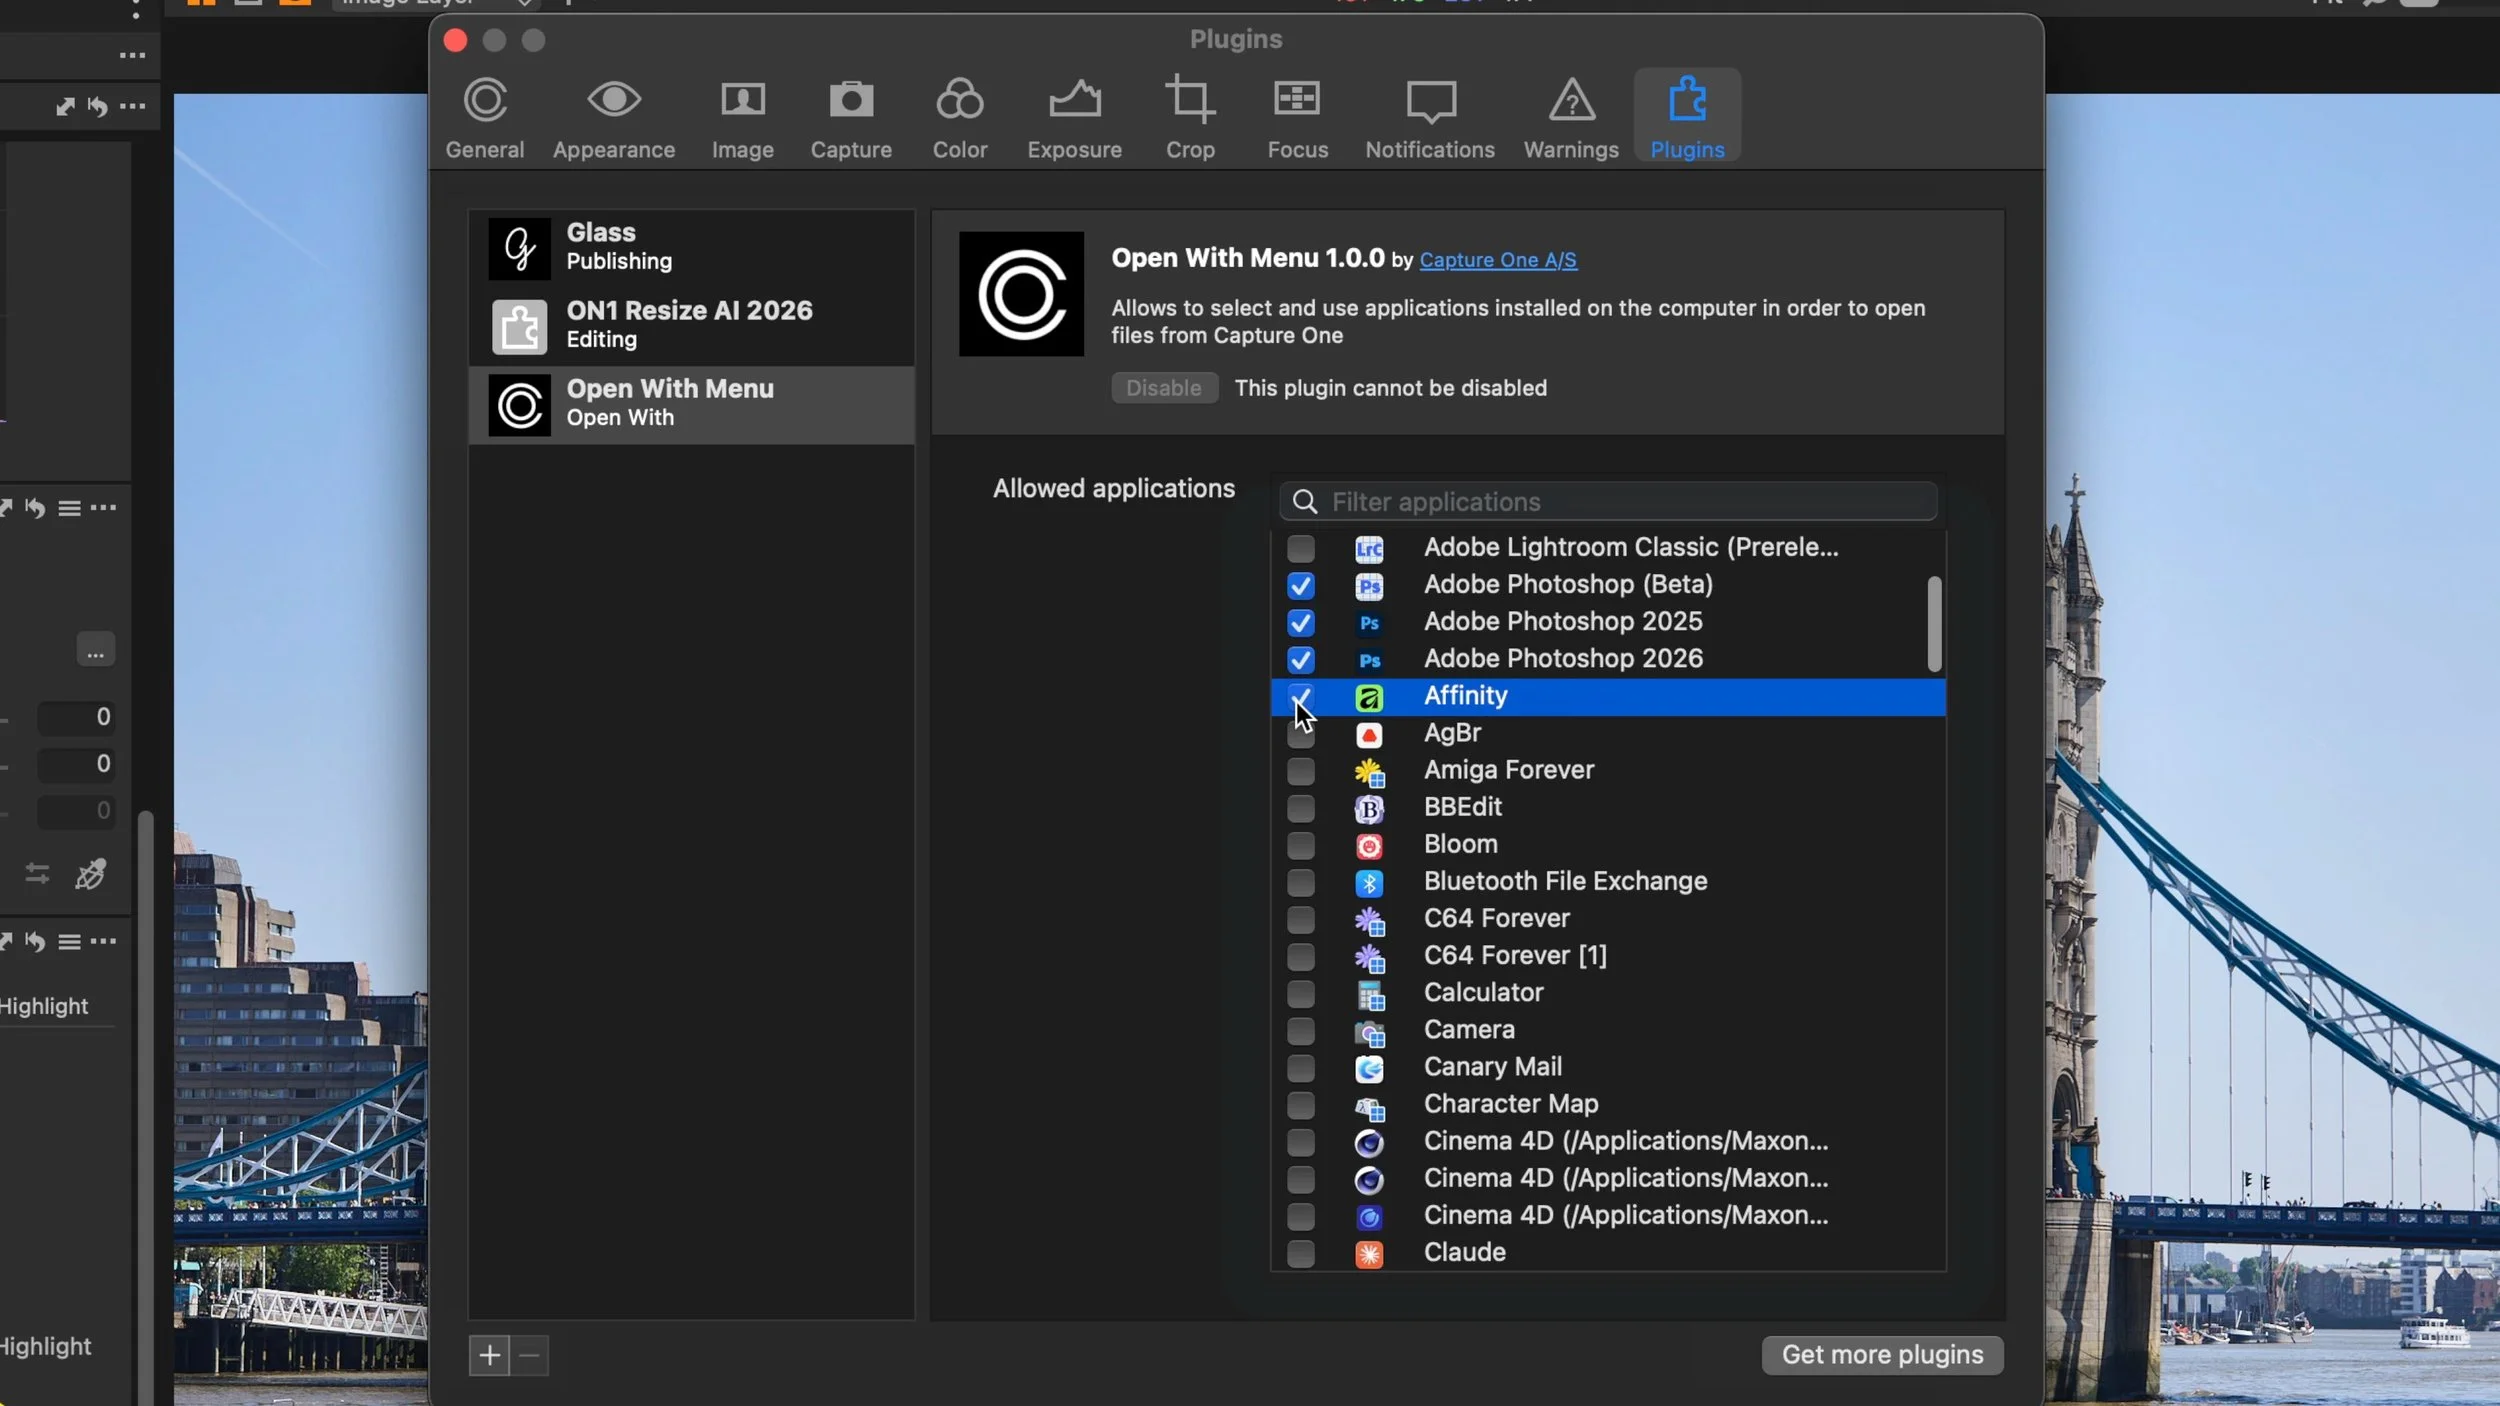The image size is (2500, 1406).
Task: Enable the Amiga Forever checkbox
Action: click(1301, 771)
